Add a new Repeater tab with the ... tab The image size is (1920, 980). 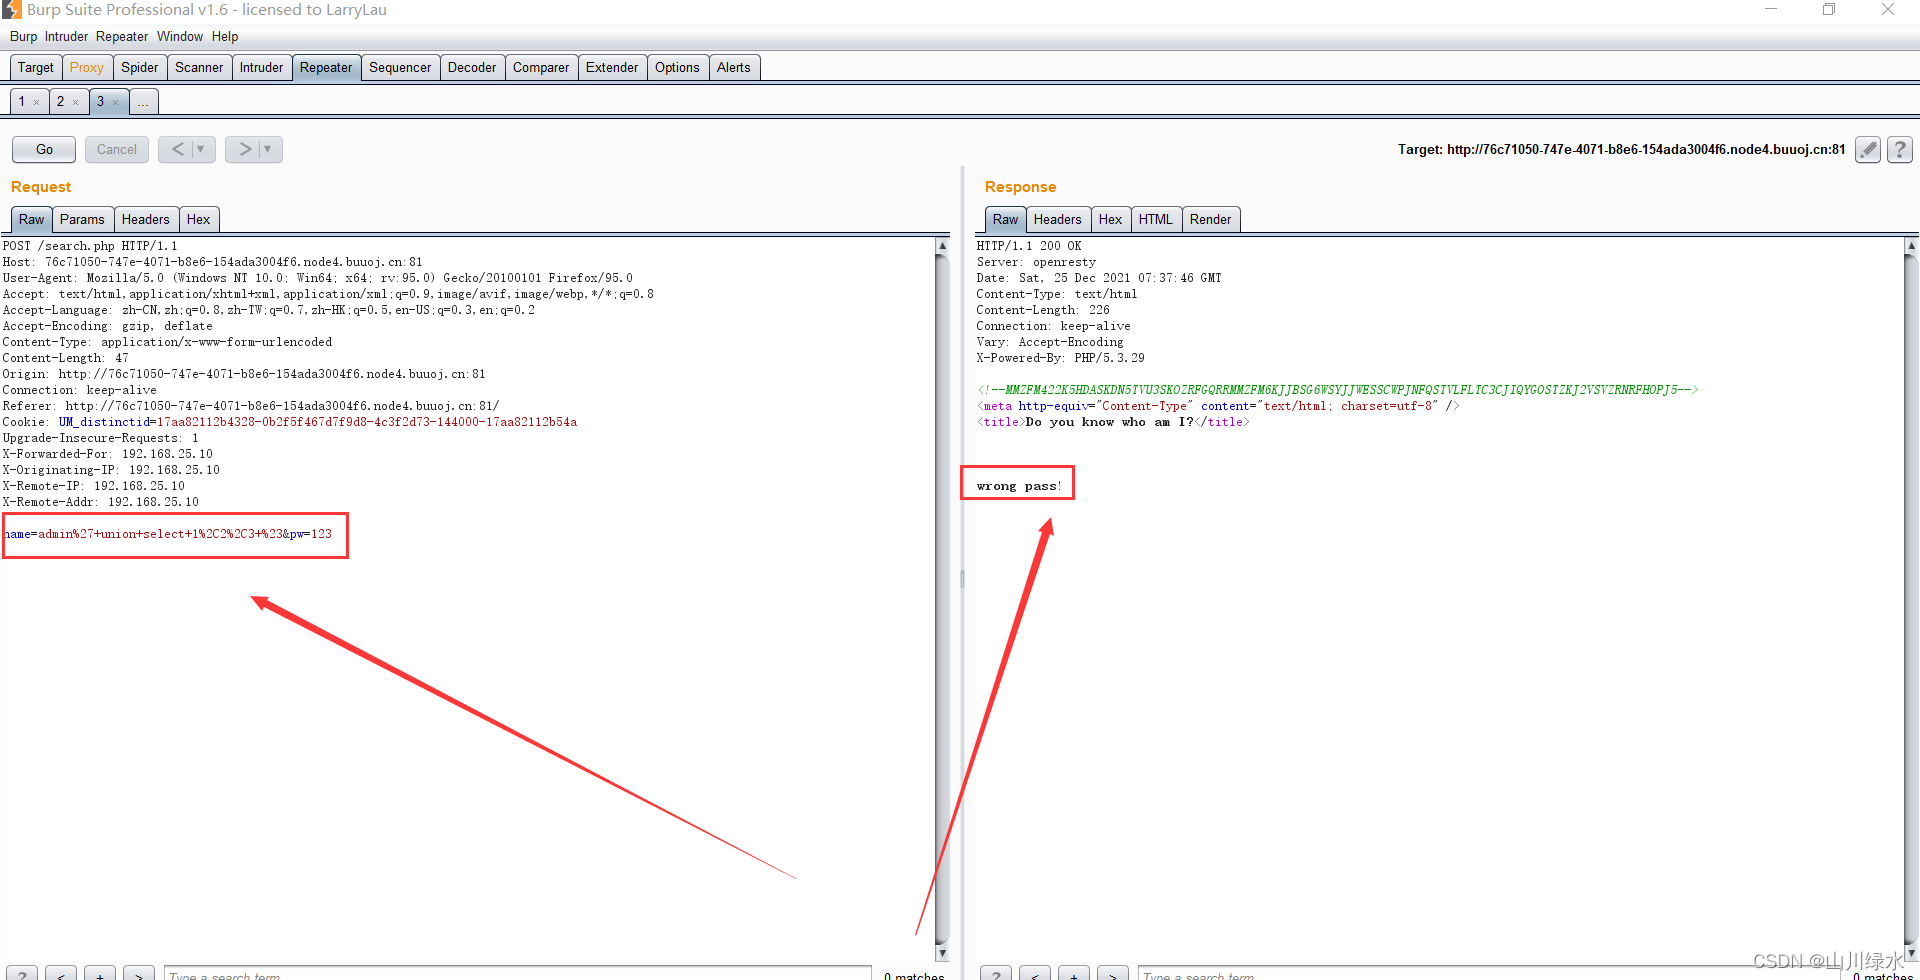pyautogui.click(x=144, y=102)
